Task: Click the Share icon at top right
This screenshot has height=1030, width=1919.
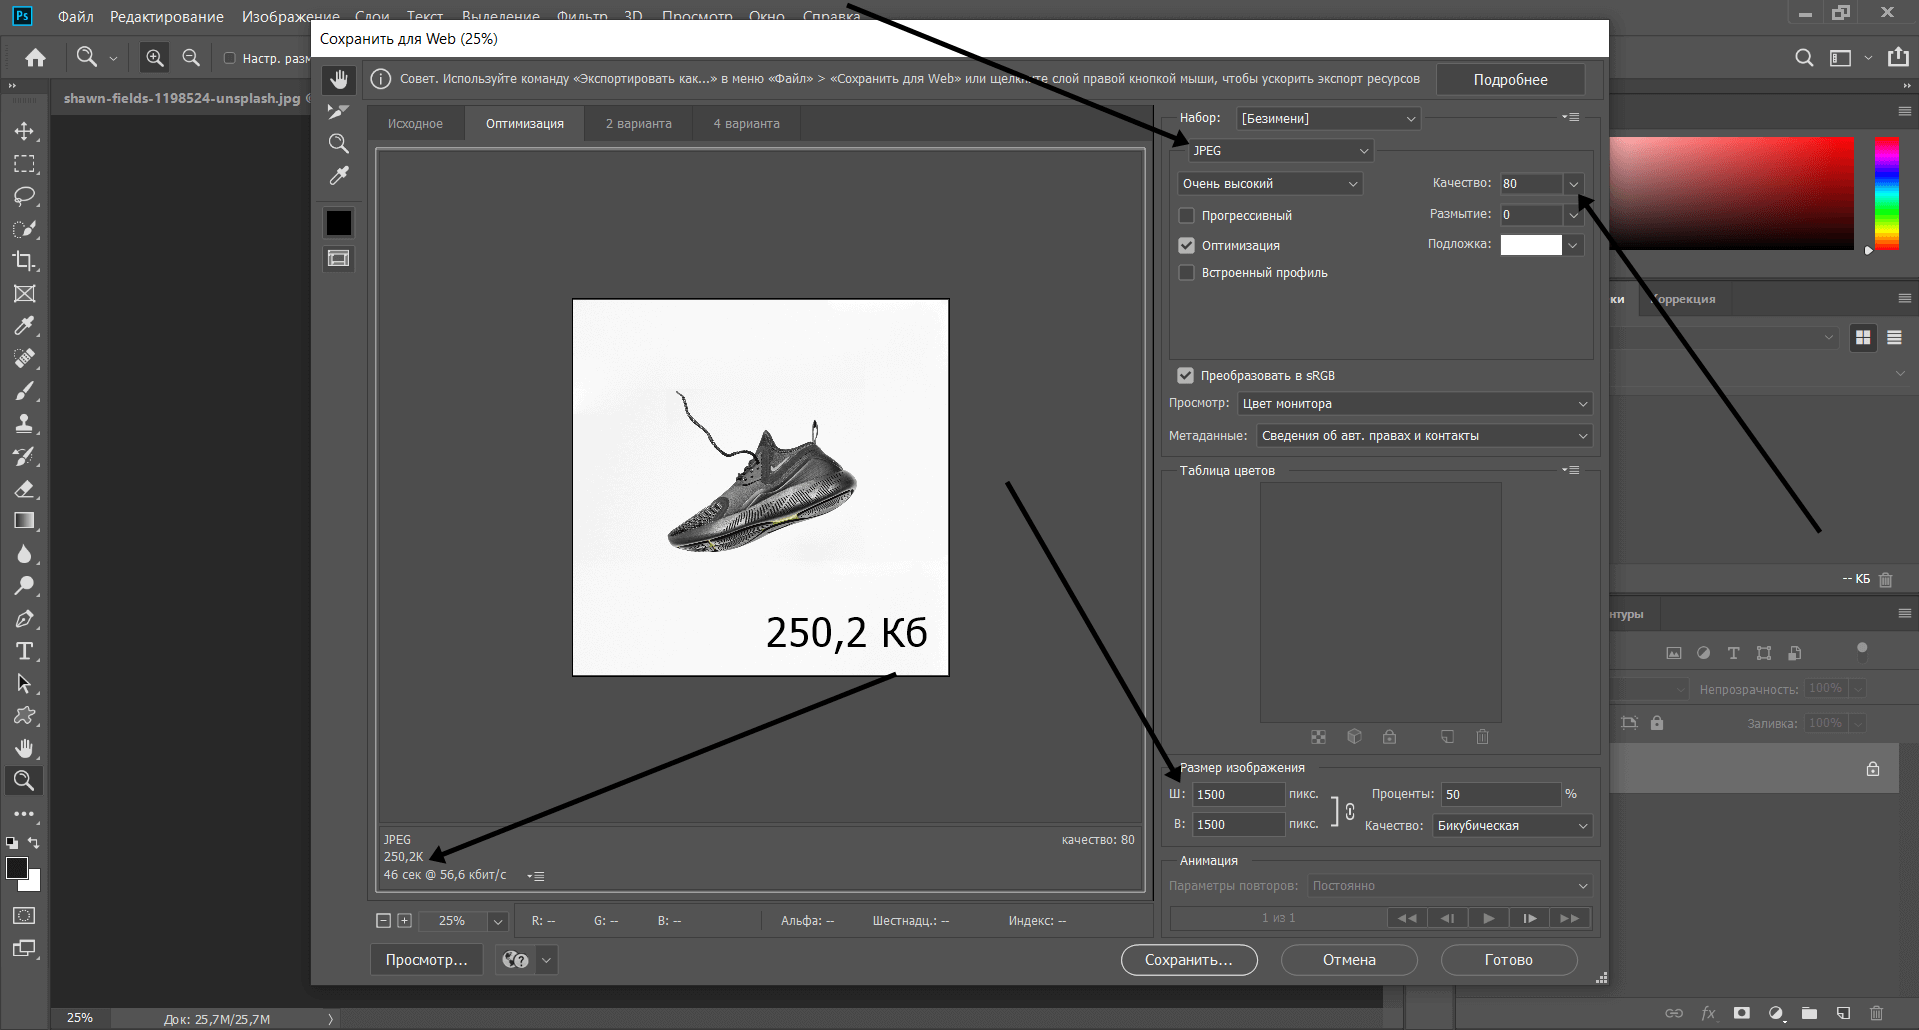Action: pos(1898,57)
